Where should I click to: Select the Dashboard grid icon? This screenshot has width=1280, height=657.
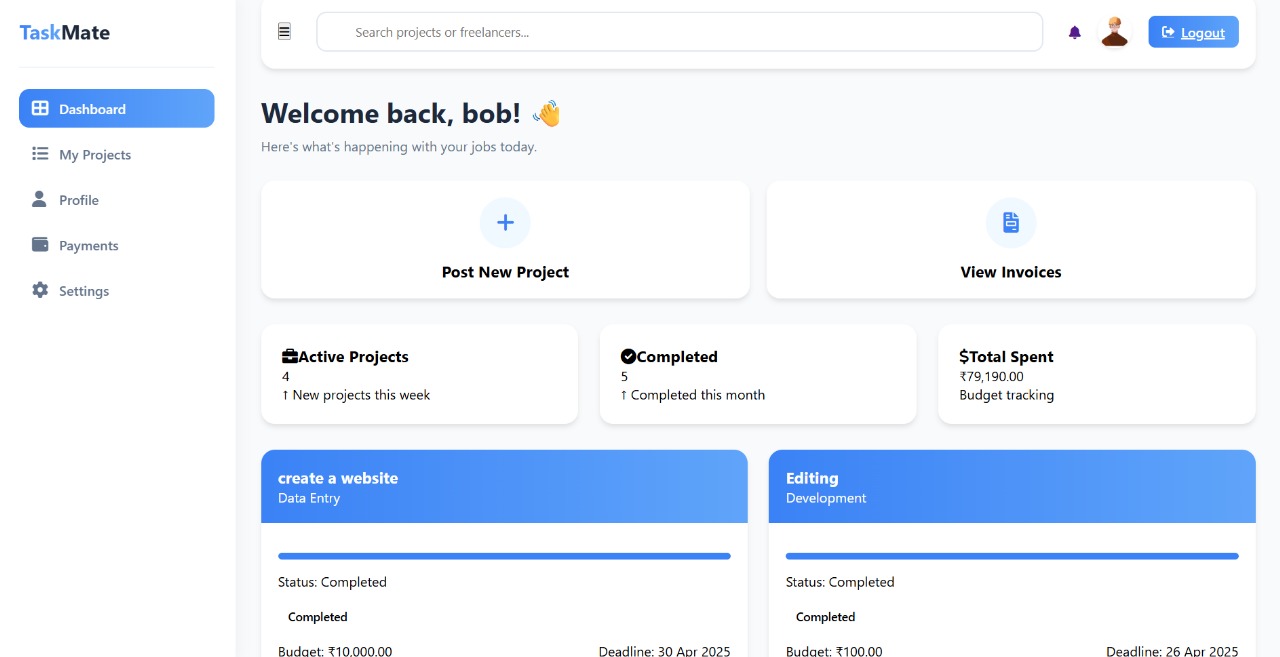pyautogui.click(x=38, y=108)
